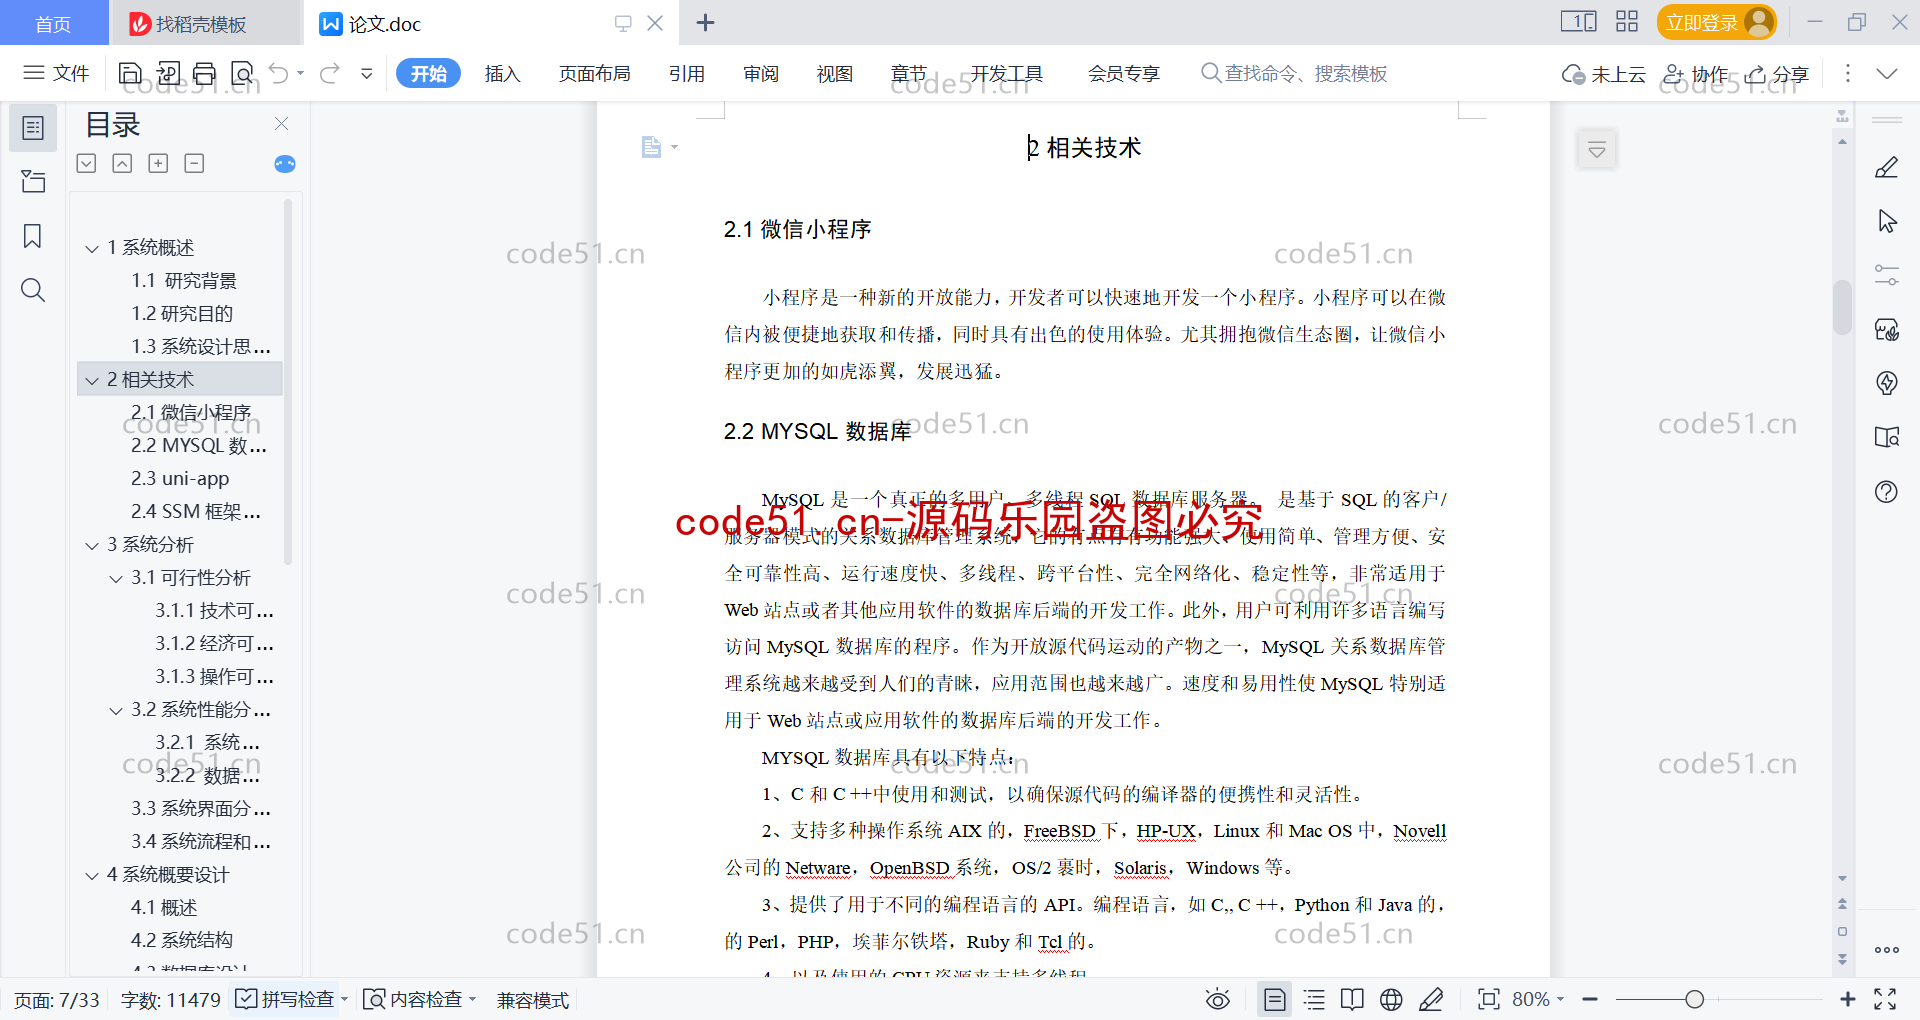The image size is (1920, 1020).
Task: Open Print Preview icon
Action: point(242,73)
